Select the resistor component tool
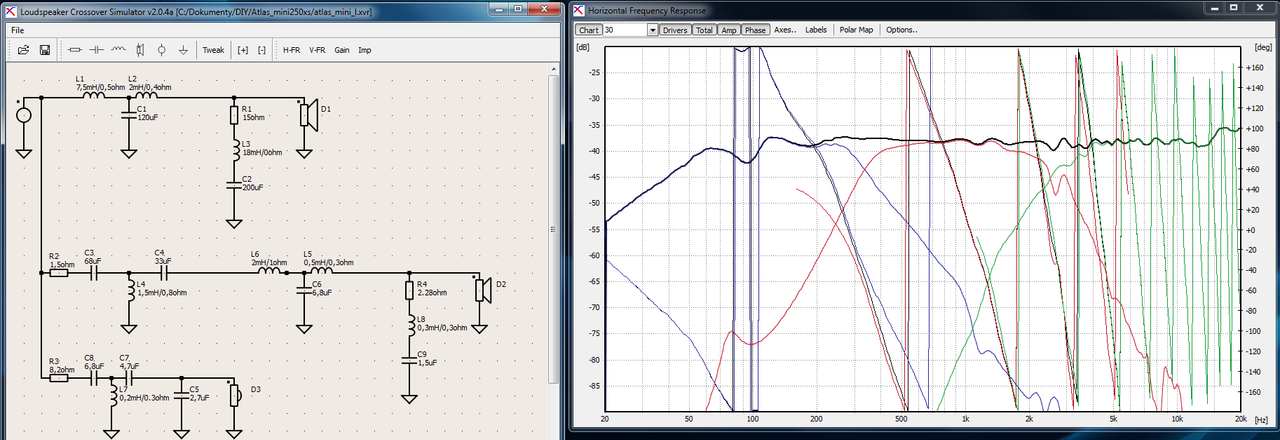Image resolution: width=1280 pixels, height=440 pixels. pos(75,49)
